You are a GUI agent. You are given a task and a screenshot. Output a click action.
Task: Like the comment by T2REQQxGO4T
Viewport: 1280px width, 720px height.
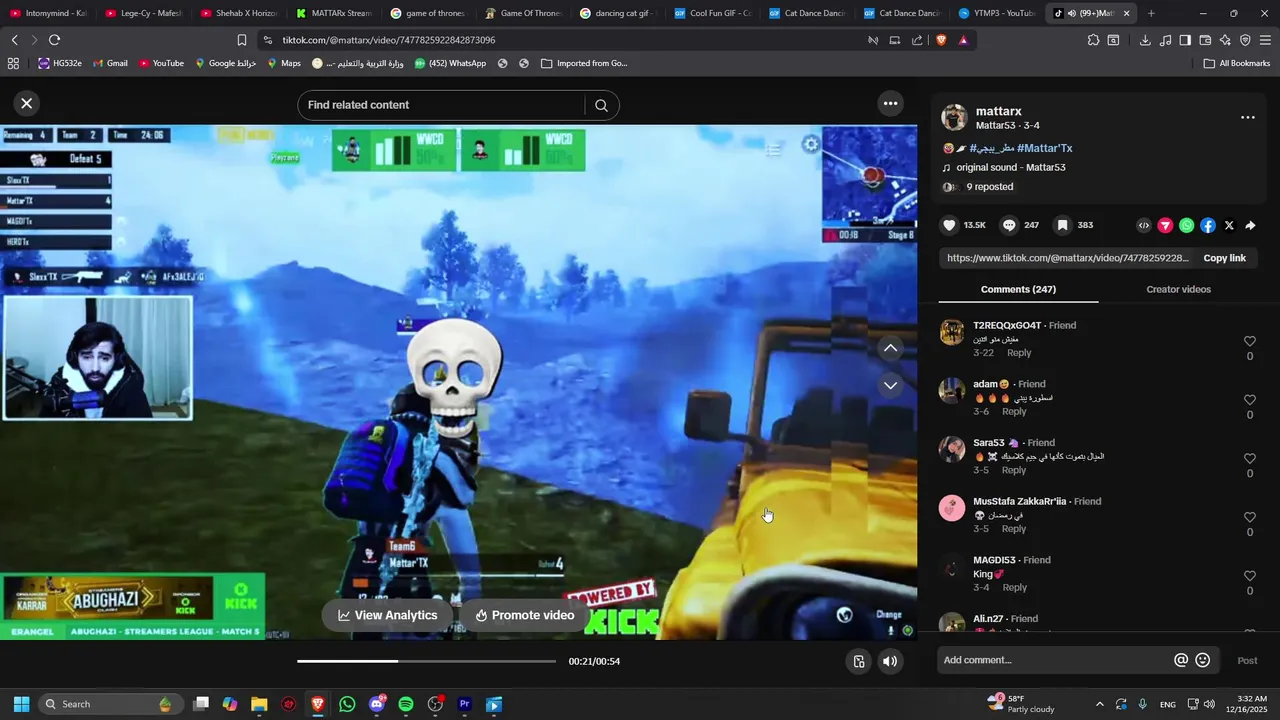1249,341
